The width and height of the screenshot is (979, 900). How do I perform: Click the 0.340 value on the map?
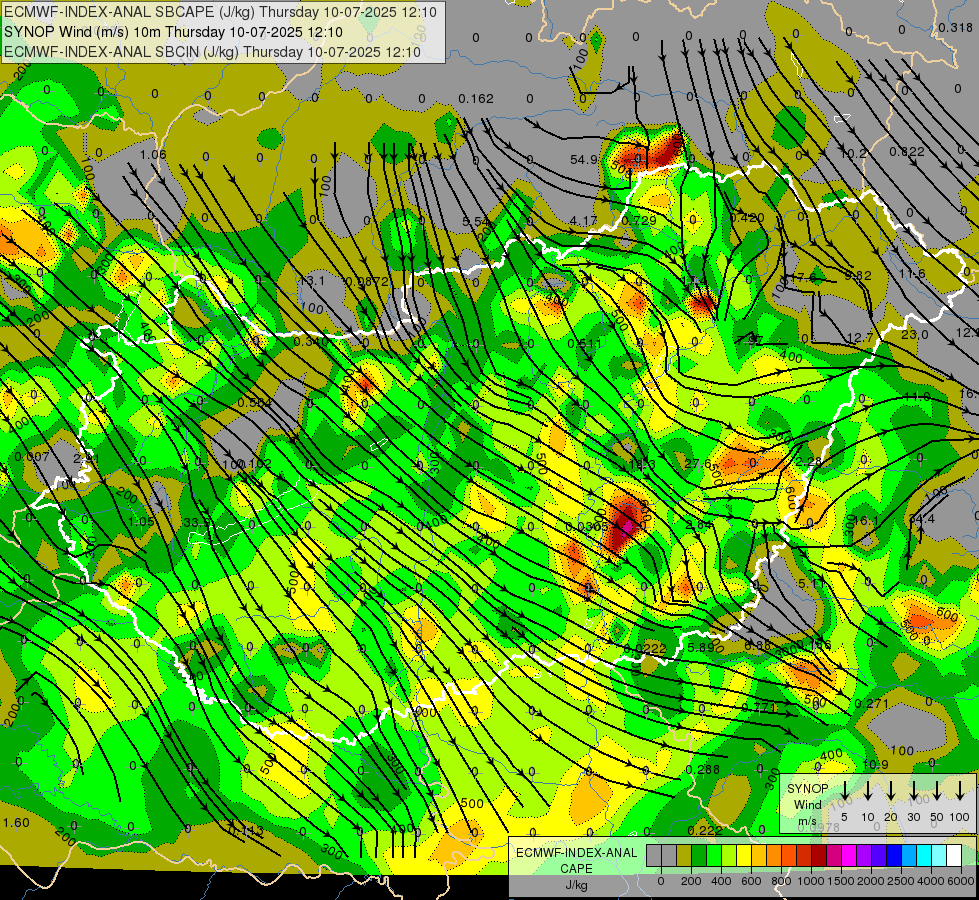311,342
